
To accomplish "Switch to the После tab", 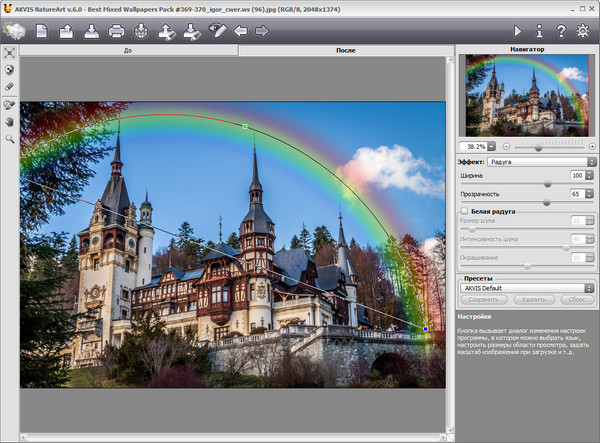I will pos(346,49).
